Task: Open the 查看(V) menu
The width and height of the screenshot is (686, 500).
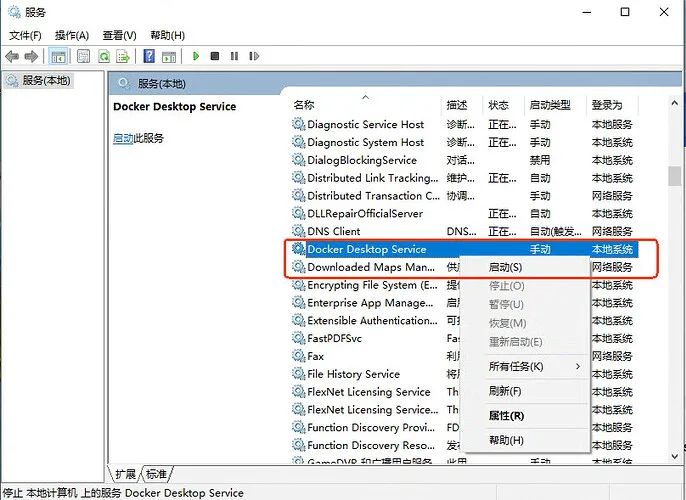Action: (x=119, y=35)
